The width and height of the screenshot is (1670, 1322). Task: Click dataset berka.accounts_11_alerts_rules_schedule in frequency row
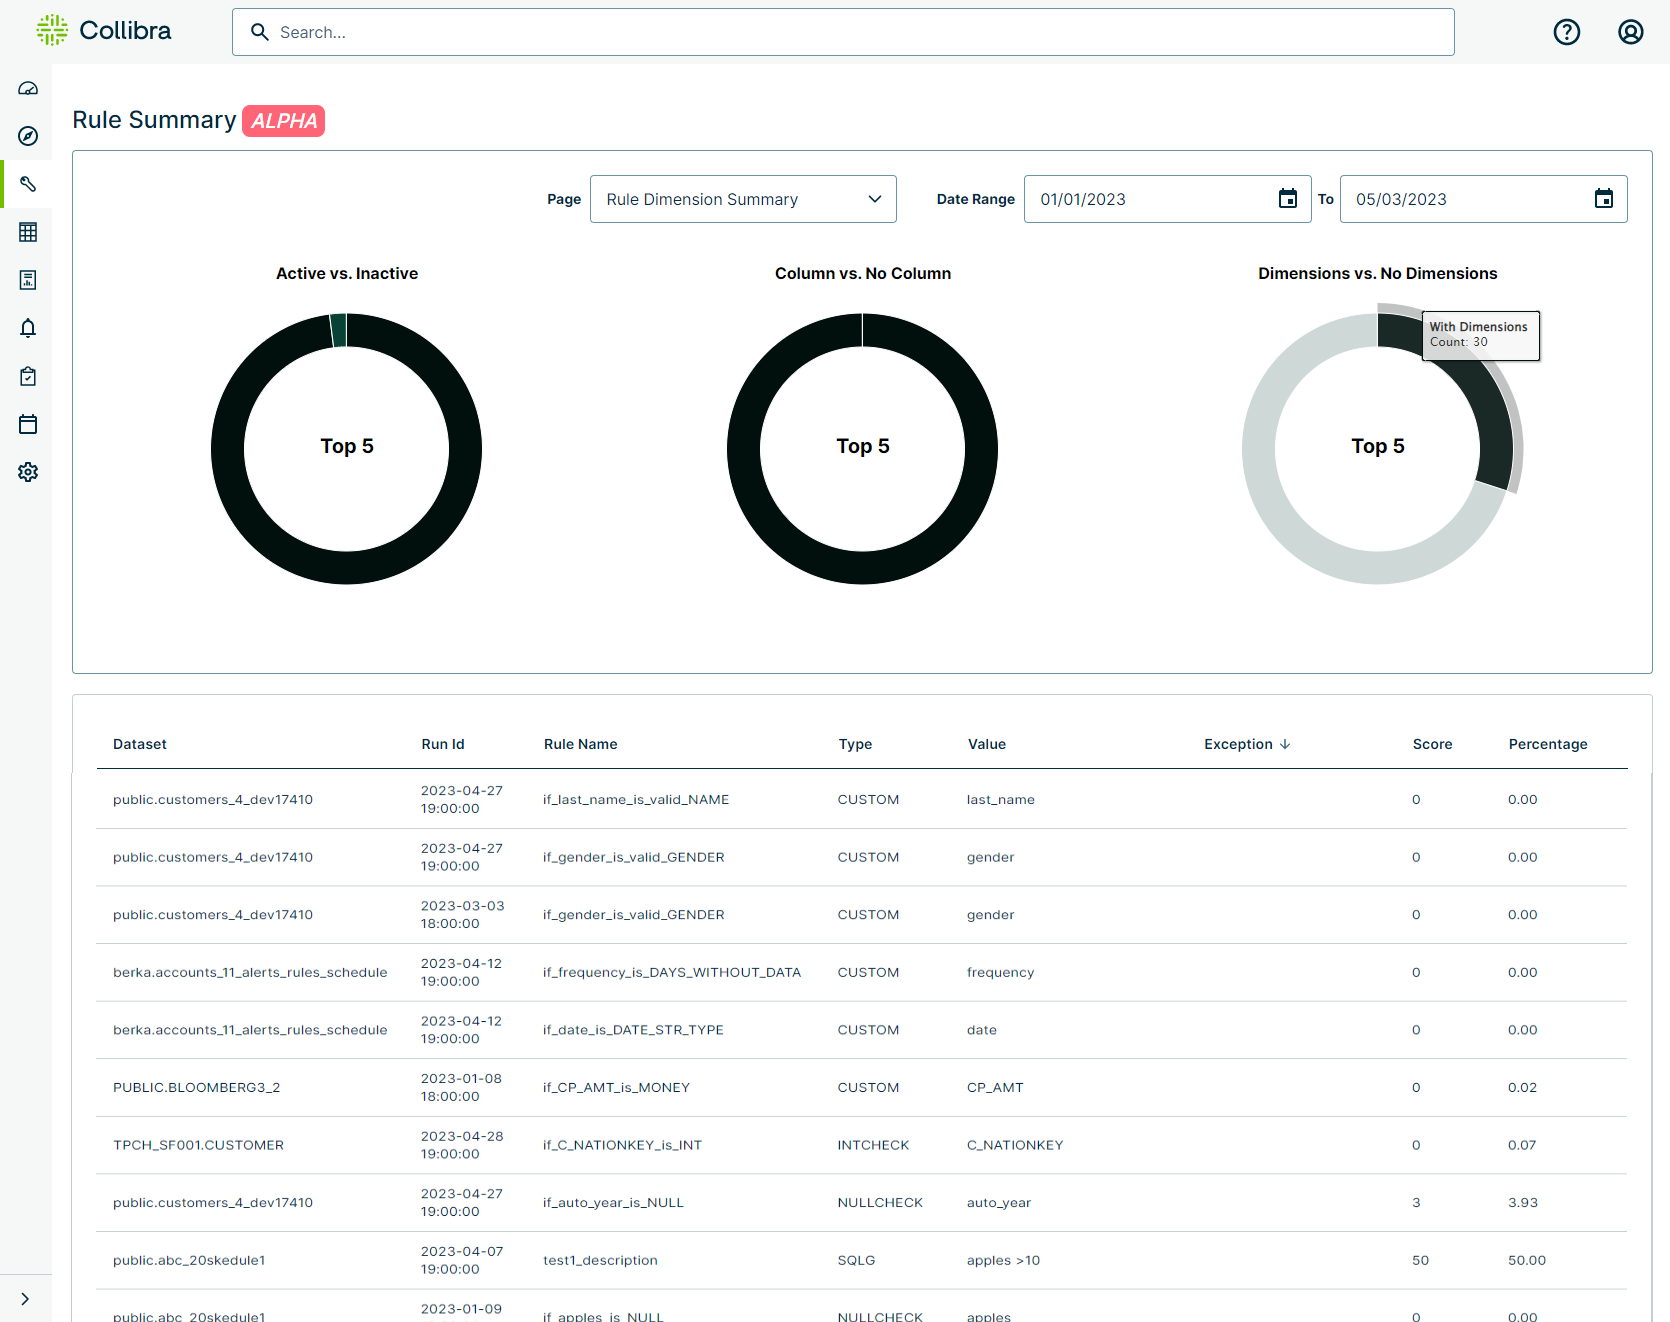[250, 972]
